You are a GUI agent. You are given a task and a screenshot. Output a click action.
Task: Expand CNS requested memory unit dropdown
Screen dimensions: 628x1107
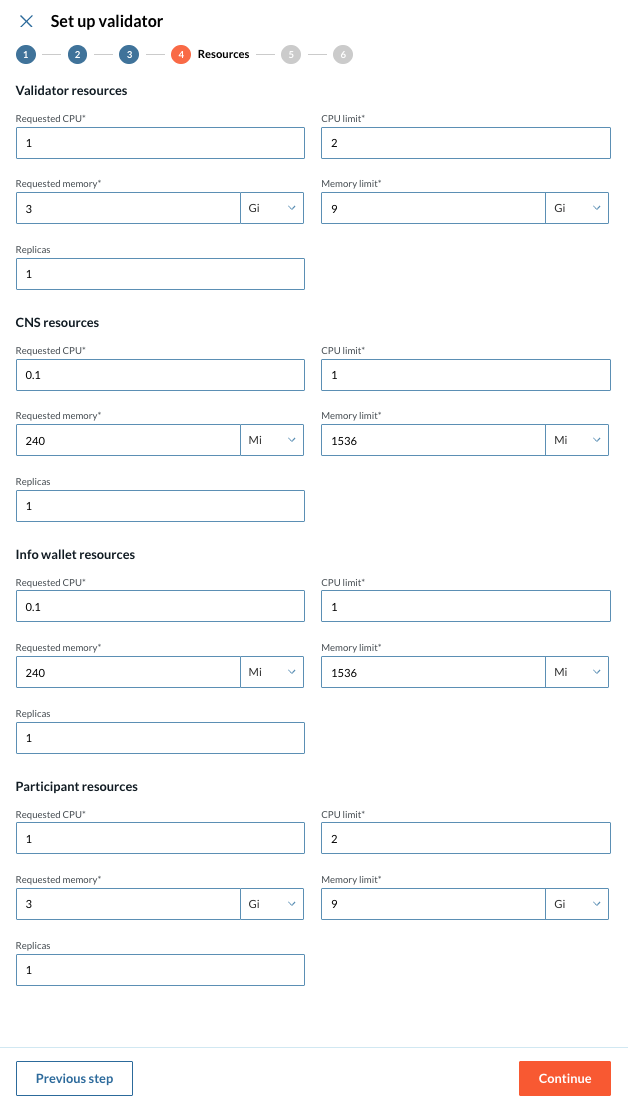[x=272, y=440]
